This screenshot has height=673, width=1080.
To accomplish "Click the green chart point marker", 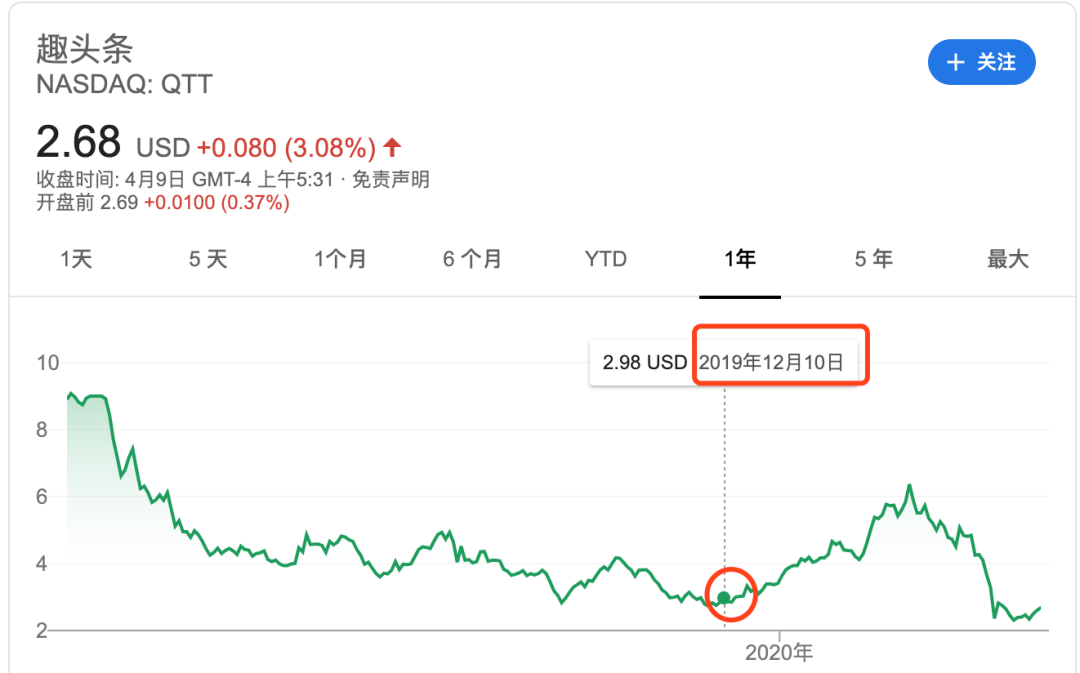I will (723, 598).
